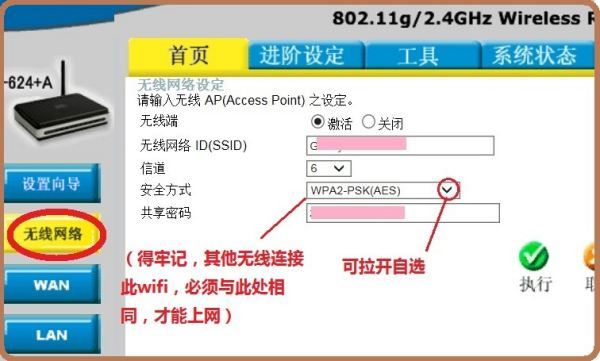Click the green checkmark 执行 icon
This screenshot has width=600, height=361.
(533, 256)
